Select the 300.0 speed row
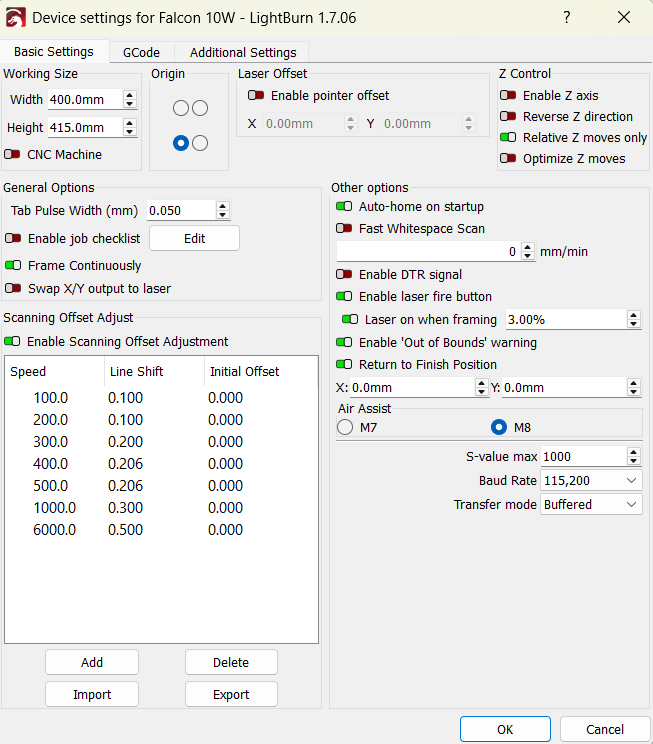The image size is (653, 744). [x=161, y=442]
